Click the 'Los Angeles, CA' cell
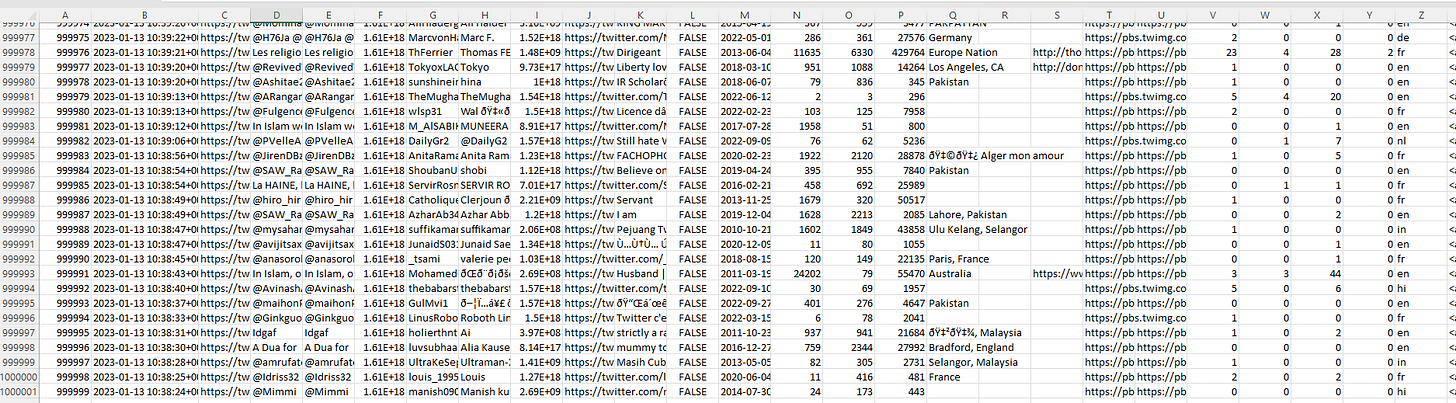1456x403 pixels. tap(953, 67)
